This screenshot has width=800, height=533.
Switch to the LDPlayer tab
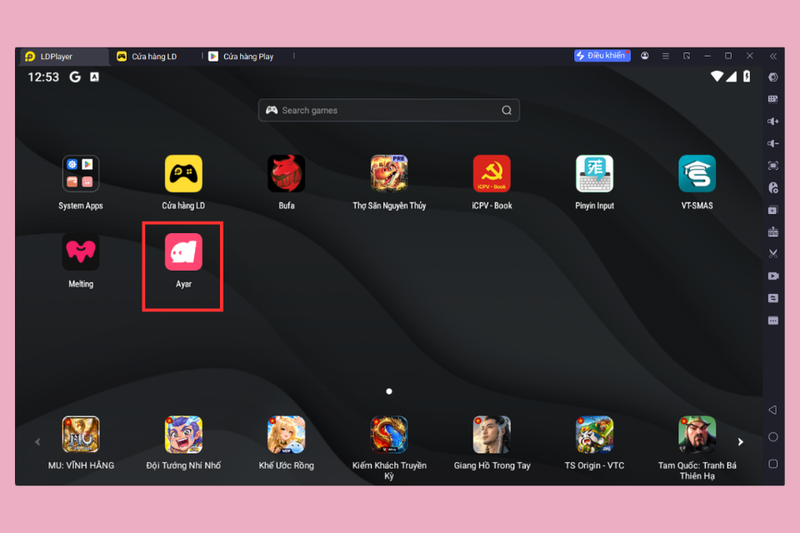point(64,57)
